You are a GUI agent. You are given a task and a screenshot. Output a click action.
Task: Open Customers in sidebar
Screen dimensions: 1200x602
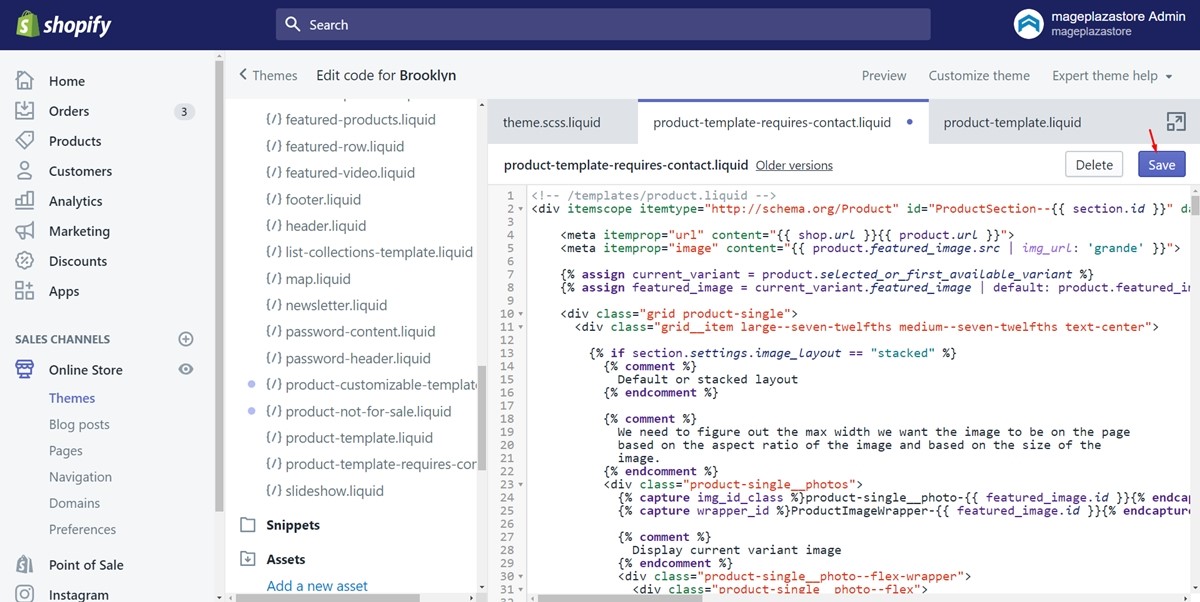[x=80, y=171]
